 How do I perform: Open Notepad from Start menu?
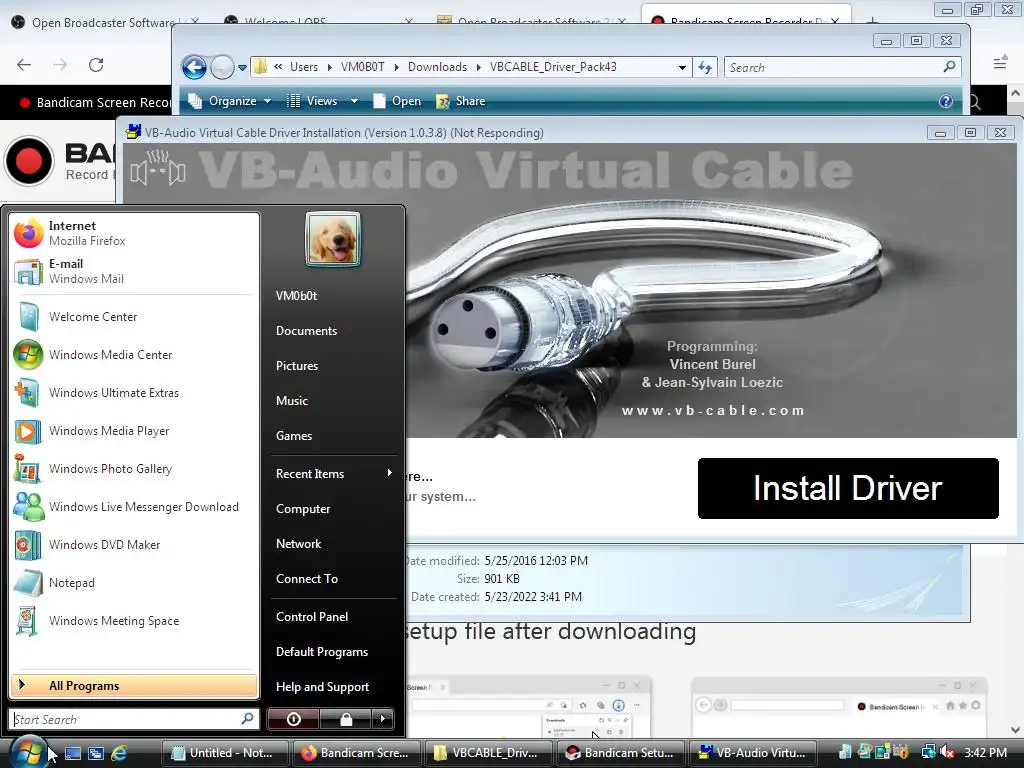tap(134, 583)
